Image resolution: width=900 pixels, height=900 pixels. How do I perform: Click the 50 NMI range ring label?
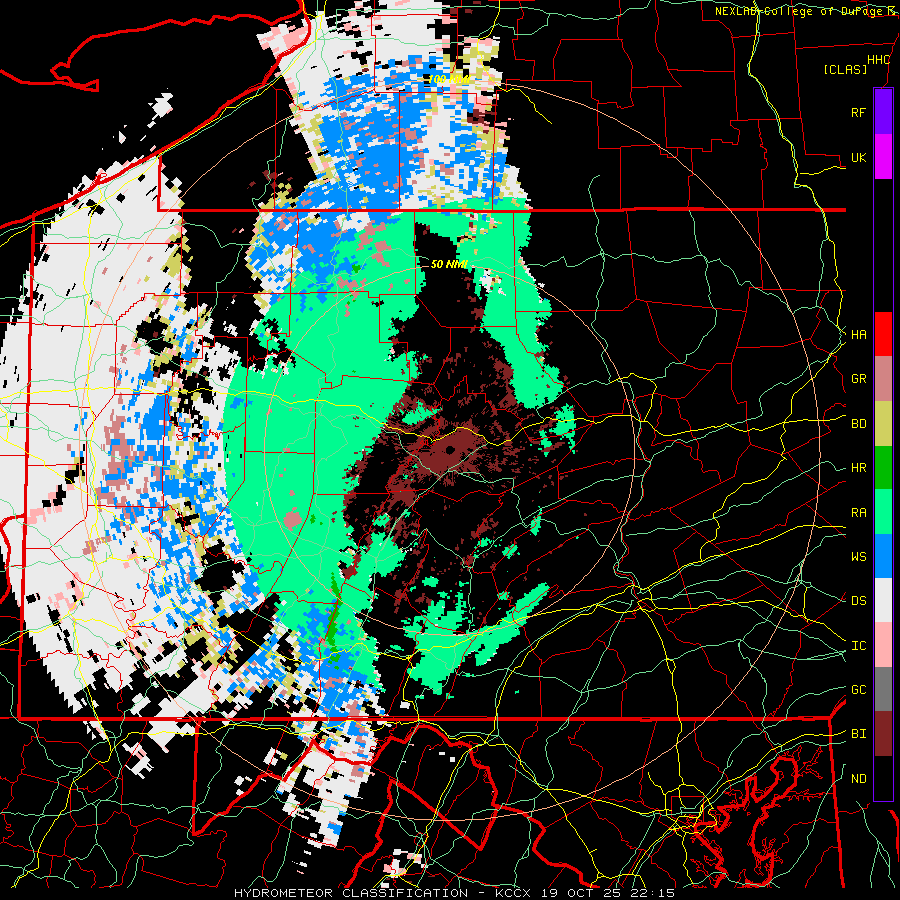pyautogui.click(x=449, y=264)
